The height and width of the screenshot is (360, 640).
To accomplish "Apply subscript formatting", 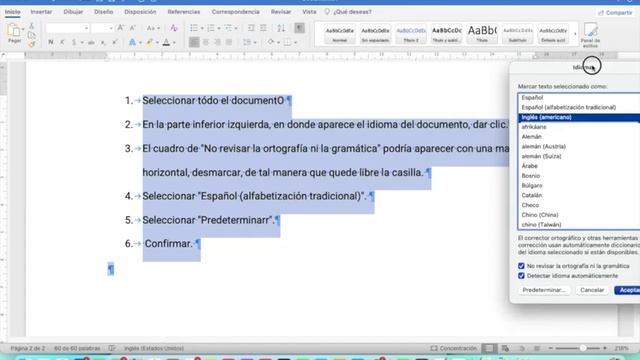I will (x=103, y=42).
